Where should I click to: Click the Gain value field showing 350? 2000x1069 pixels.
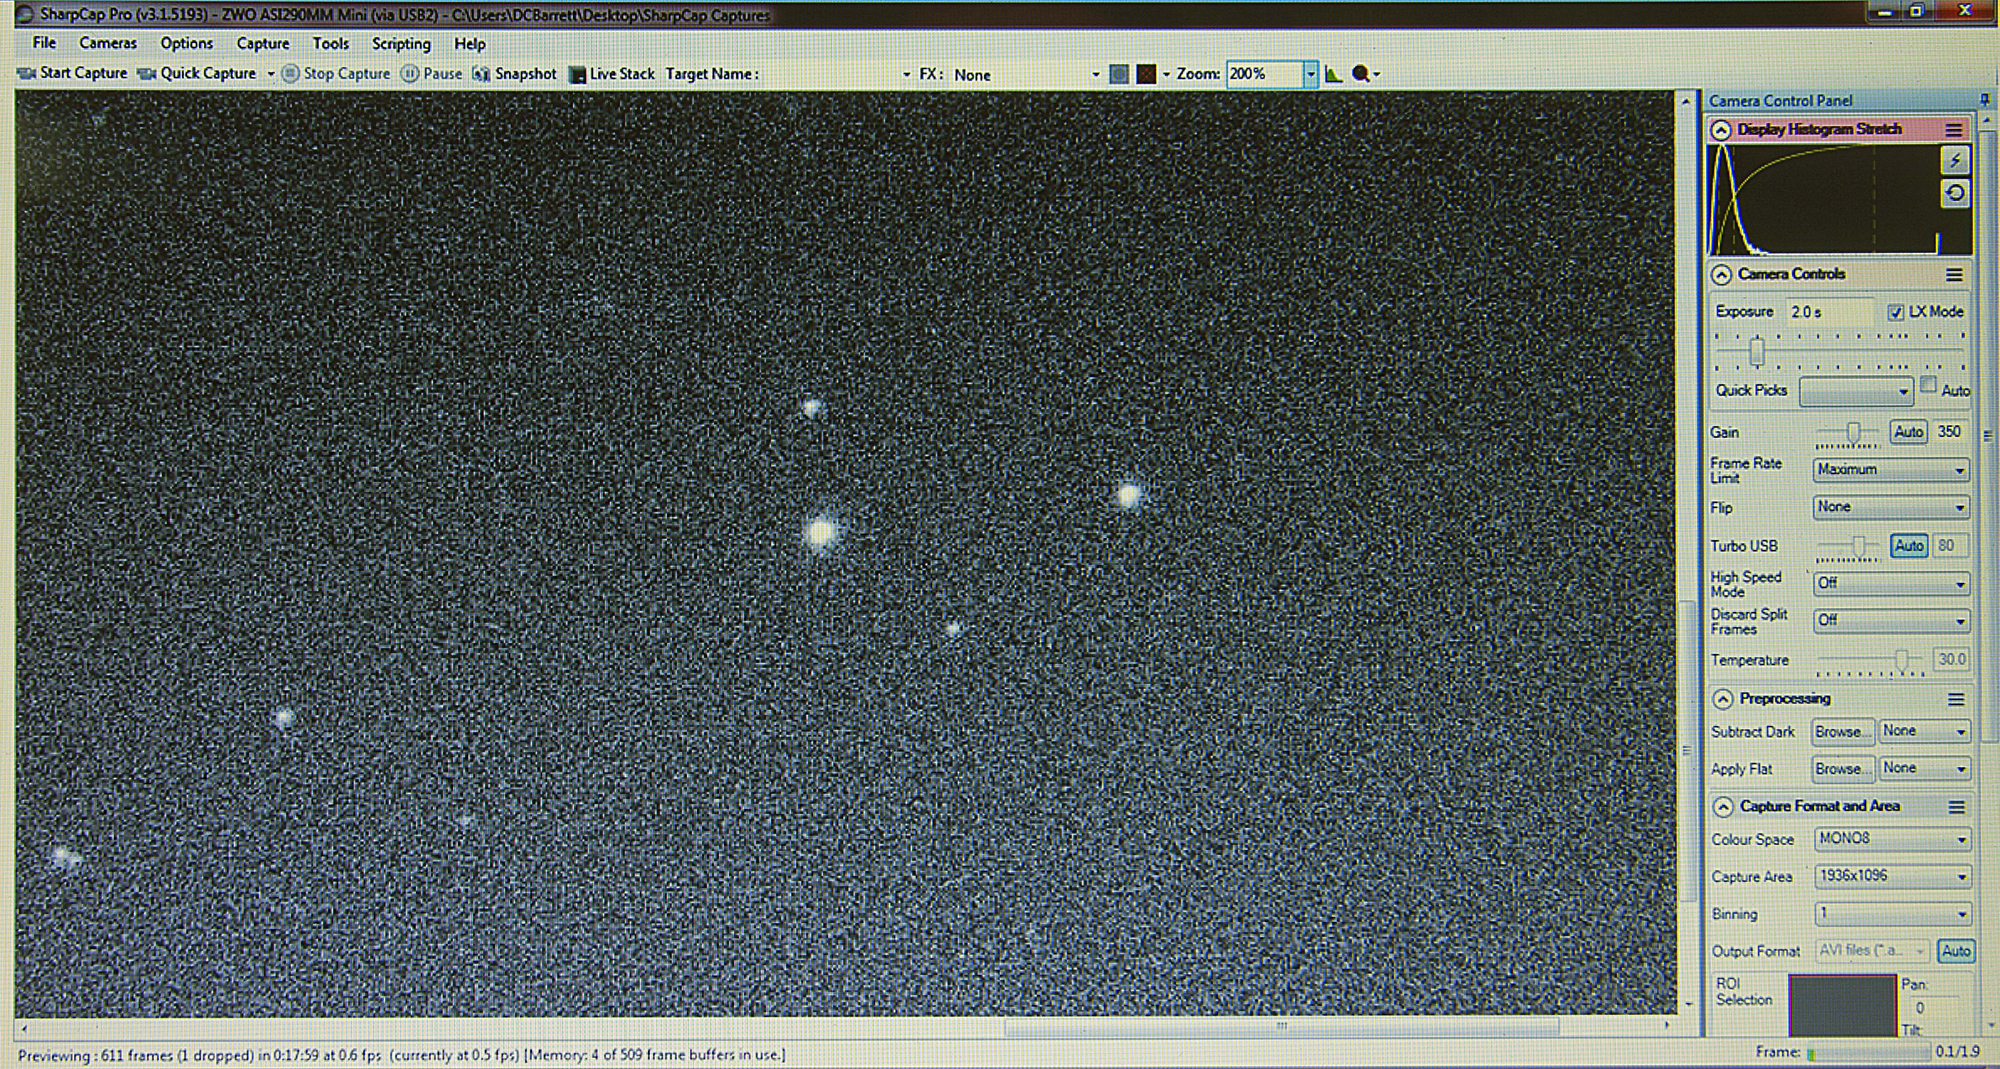coord(1951,432)
